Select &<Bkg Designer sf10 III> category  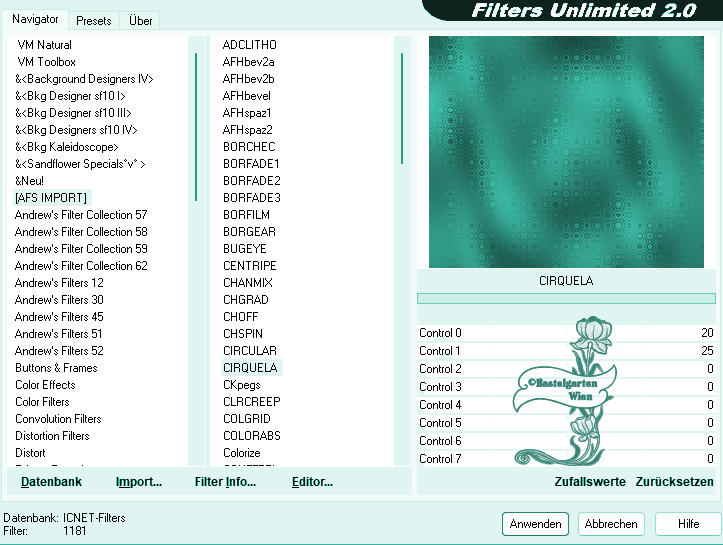point(73,113)
